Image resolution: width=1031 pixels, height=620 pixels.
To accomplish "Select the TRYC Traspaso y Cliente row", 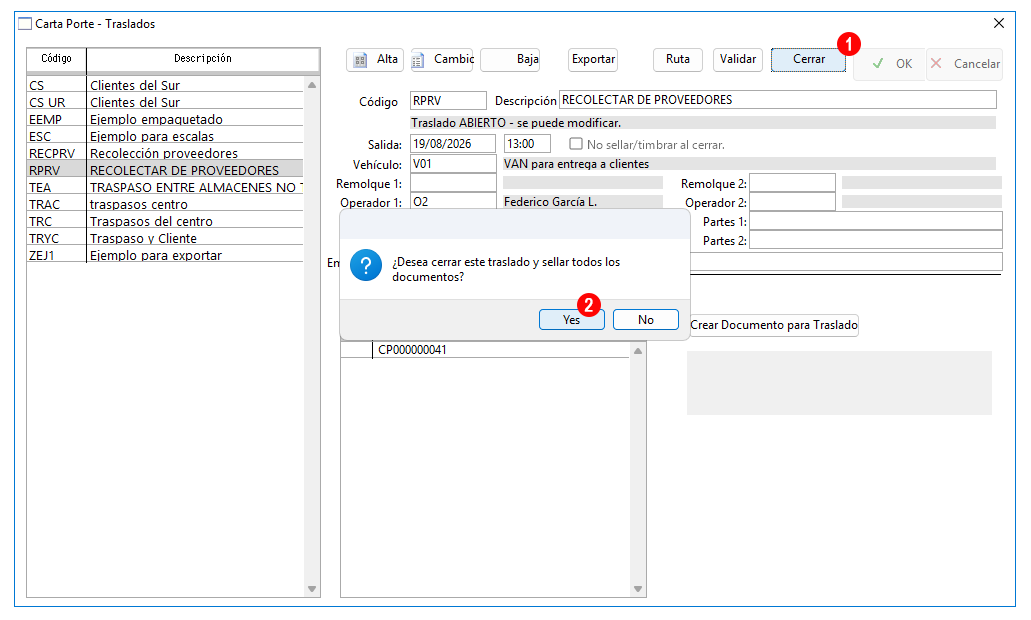I will coord(165,239).
